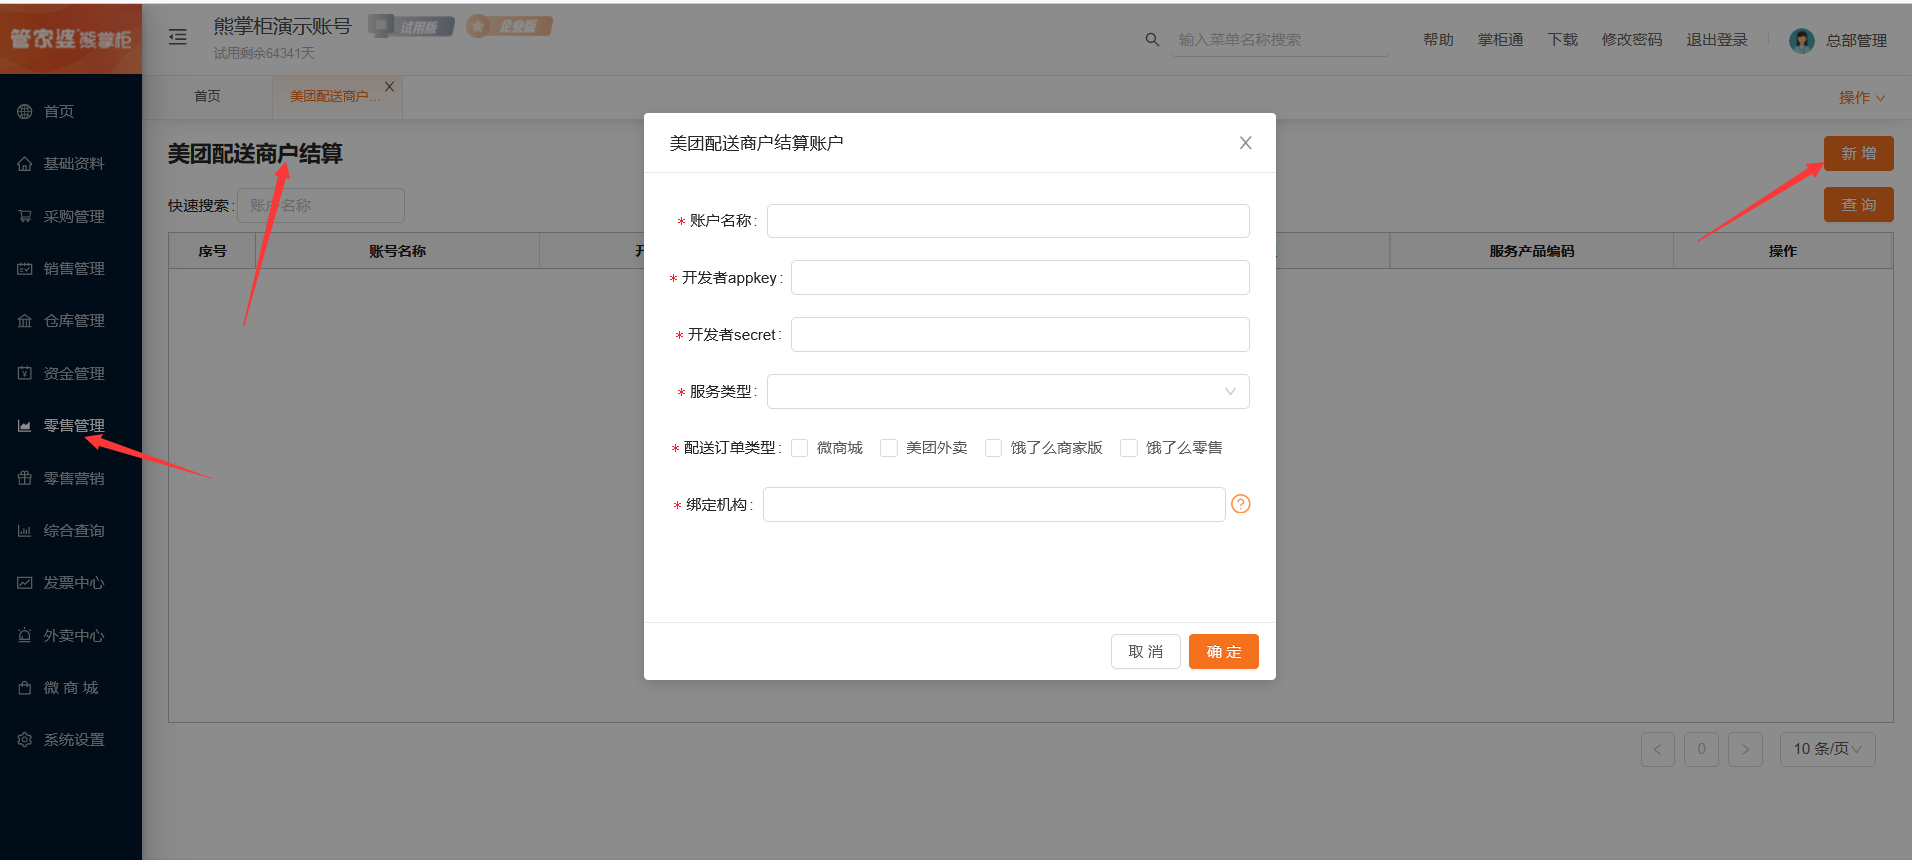Switch to the 首页 tab
The height and width of the screenshot is (860, 1912).
(x=207, y=96)
